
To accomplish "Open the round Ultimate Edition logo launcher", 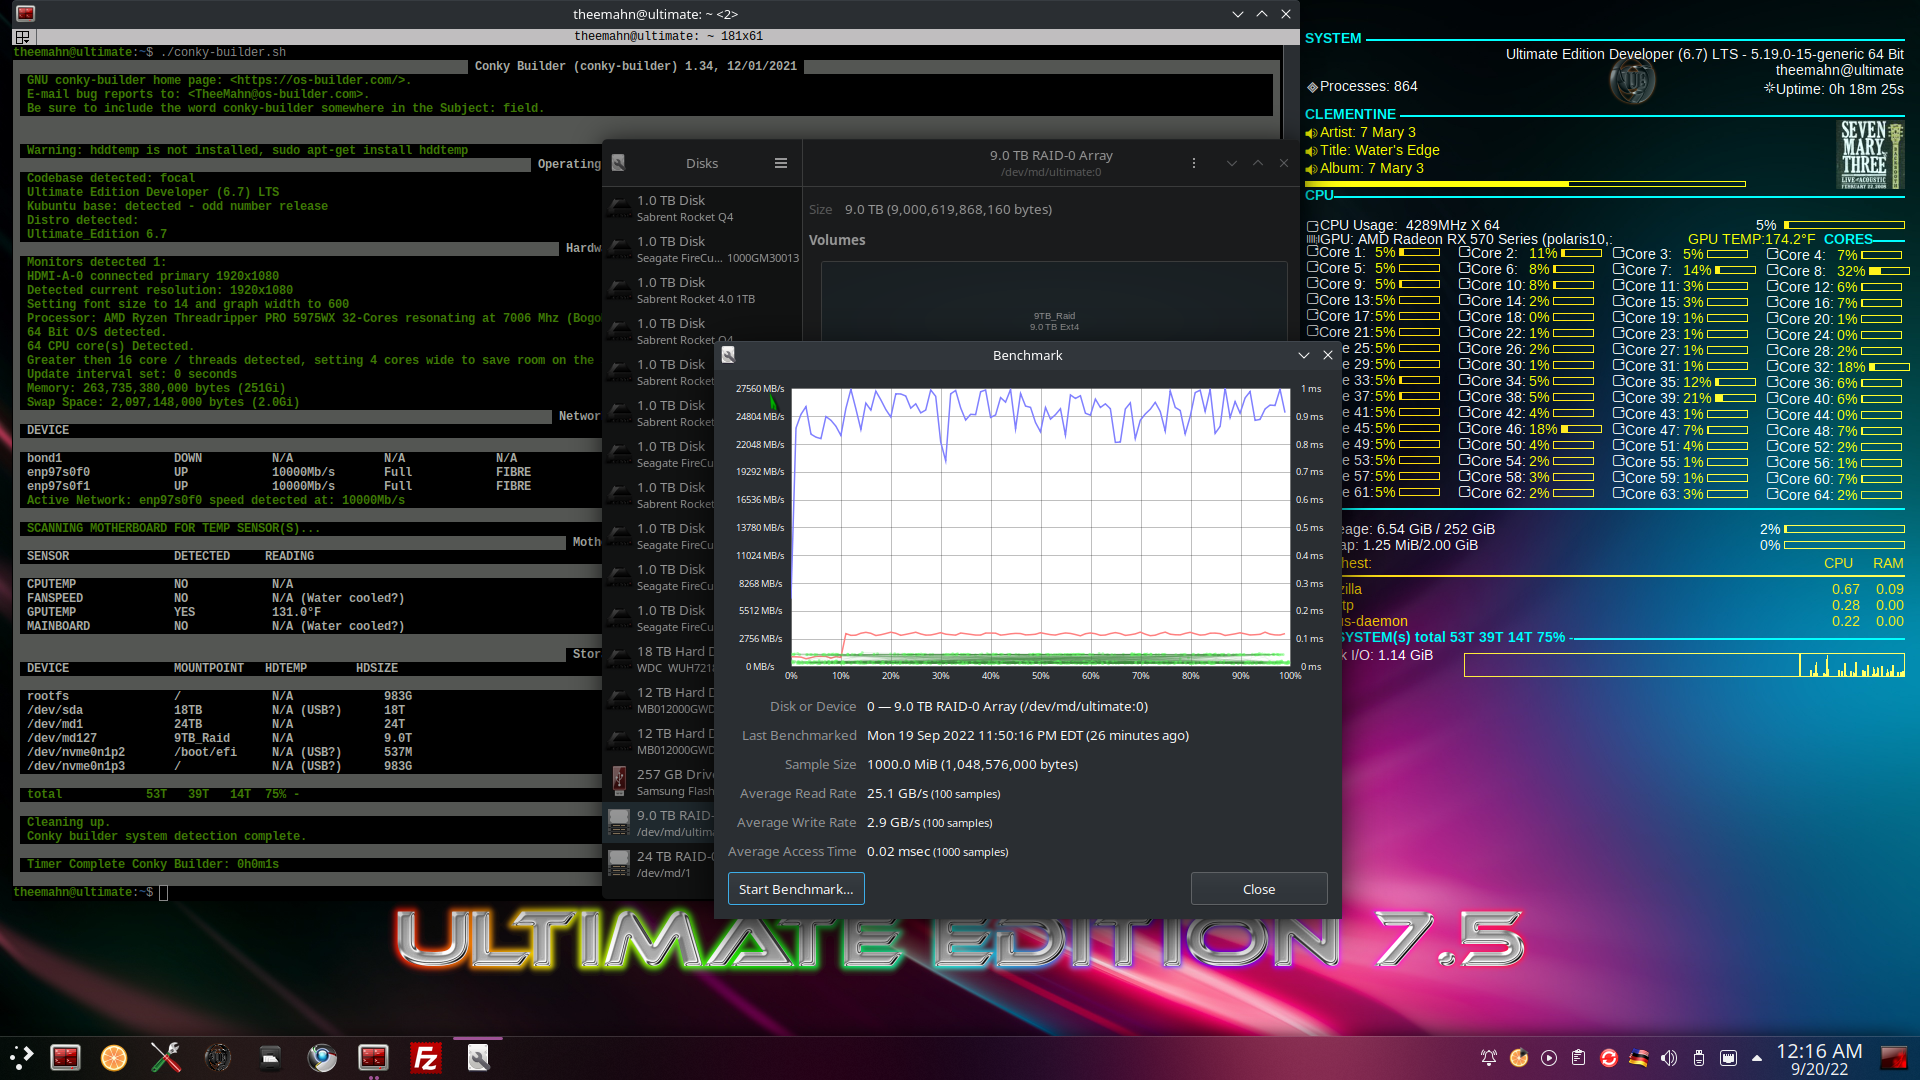I will point(217,1057).
